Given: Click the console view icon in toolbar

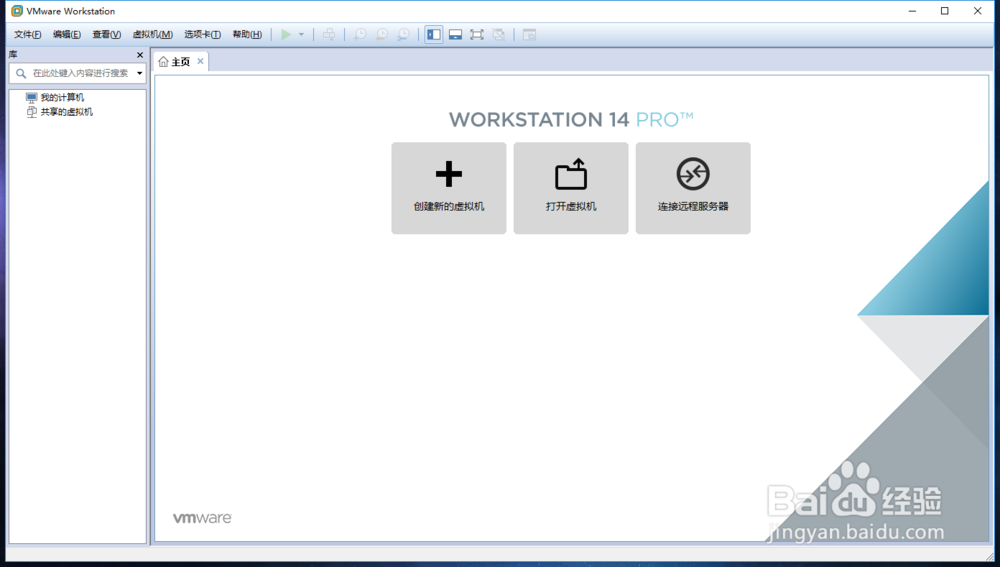Looking at the screenshot, I should (x=529, y=34).
